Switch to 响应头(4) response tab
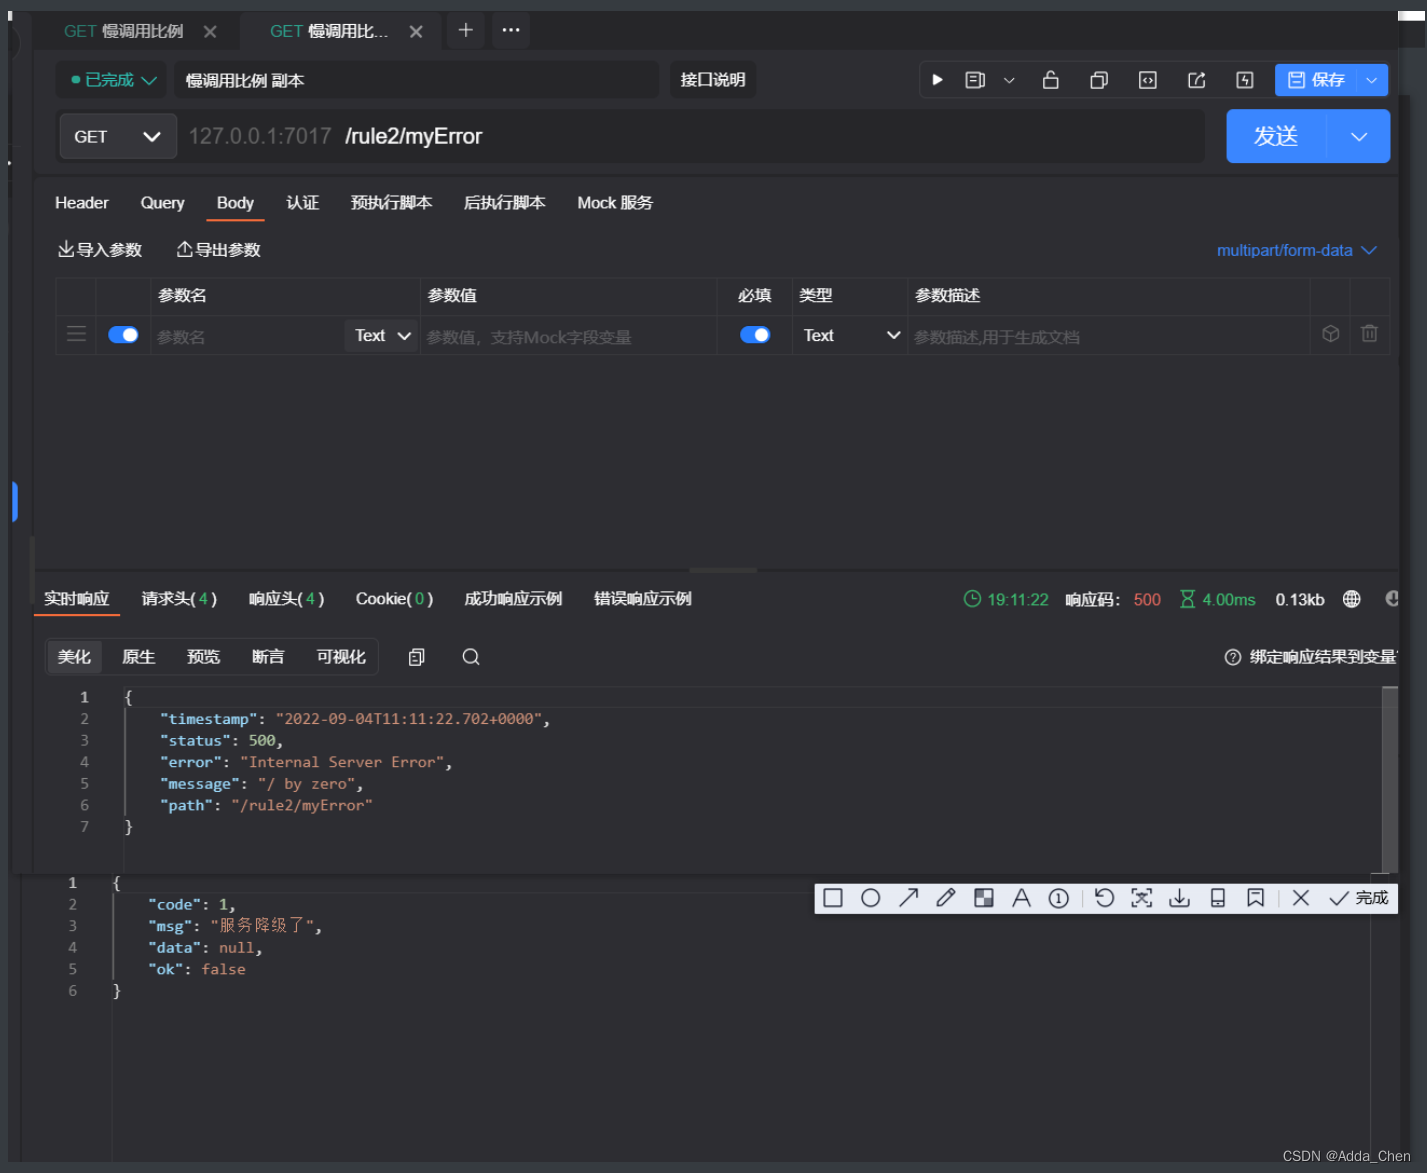Image resolution: width=1427 pixels, height=1173 pixels. click(287, 599)
